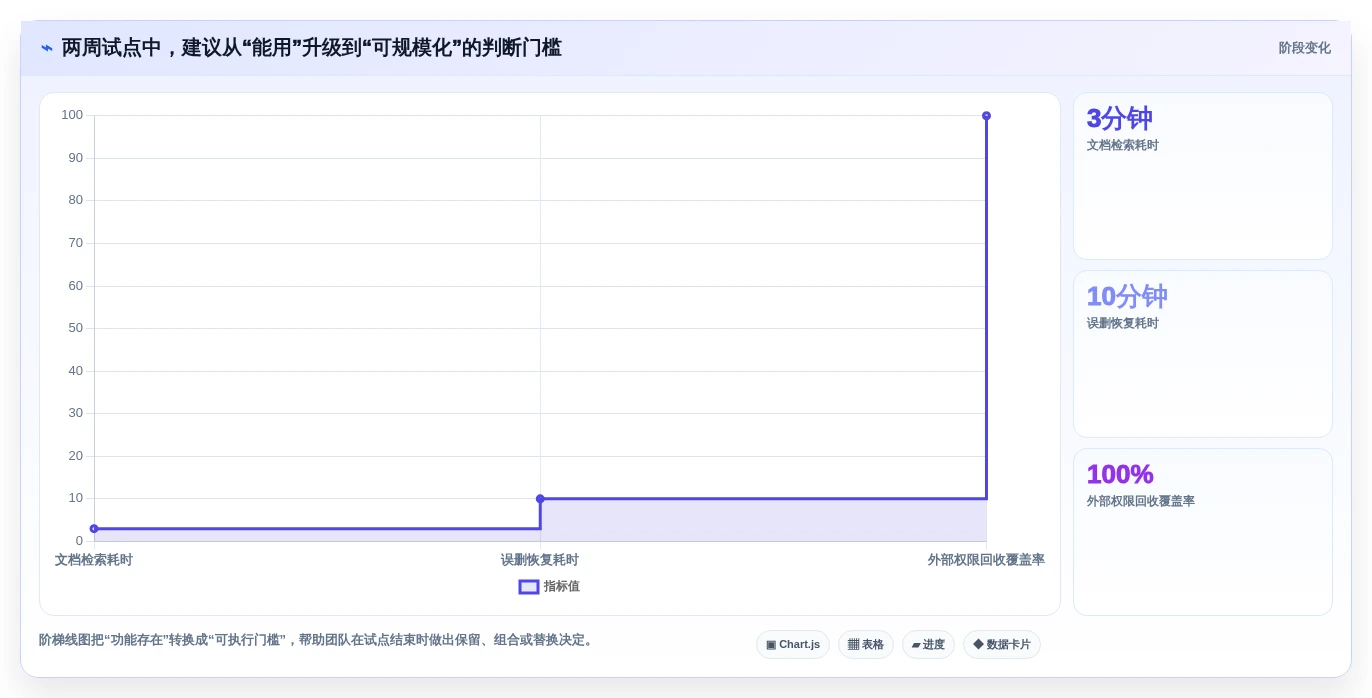Click the 10分钟 value text

click(1127, 297)
